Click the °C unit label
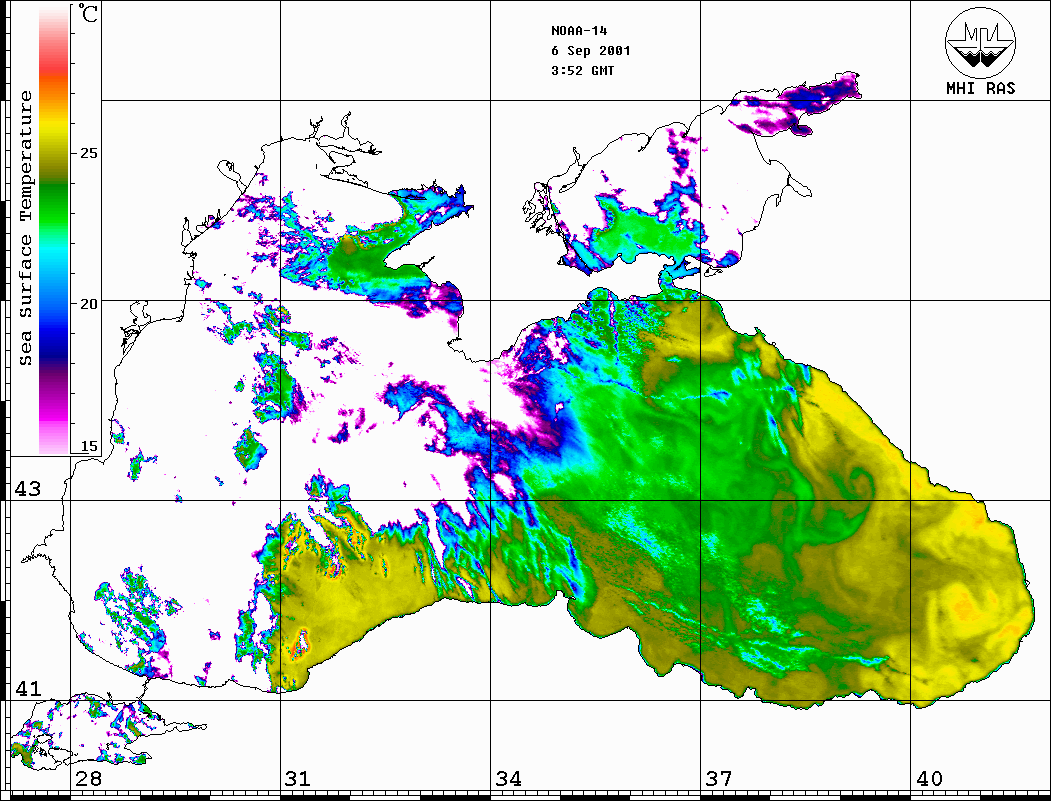This screenshot has height=801, width=1051. [x=88, y=13]
